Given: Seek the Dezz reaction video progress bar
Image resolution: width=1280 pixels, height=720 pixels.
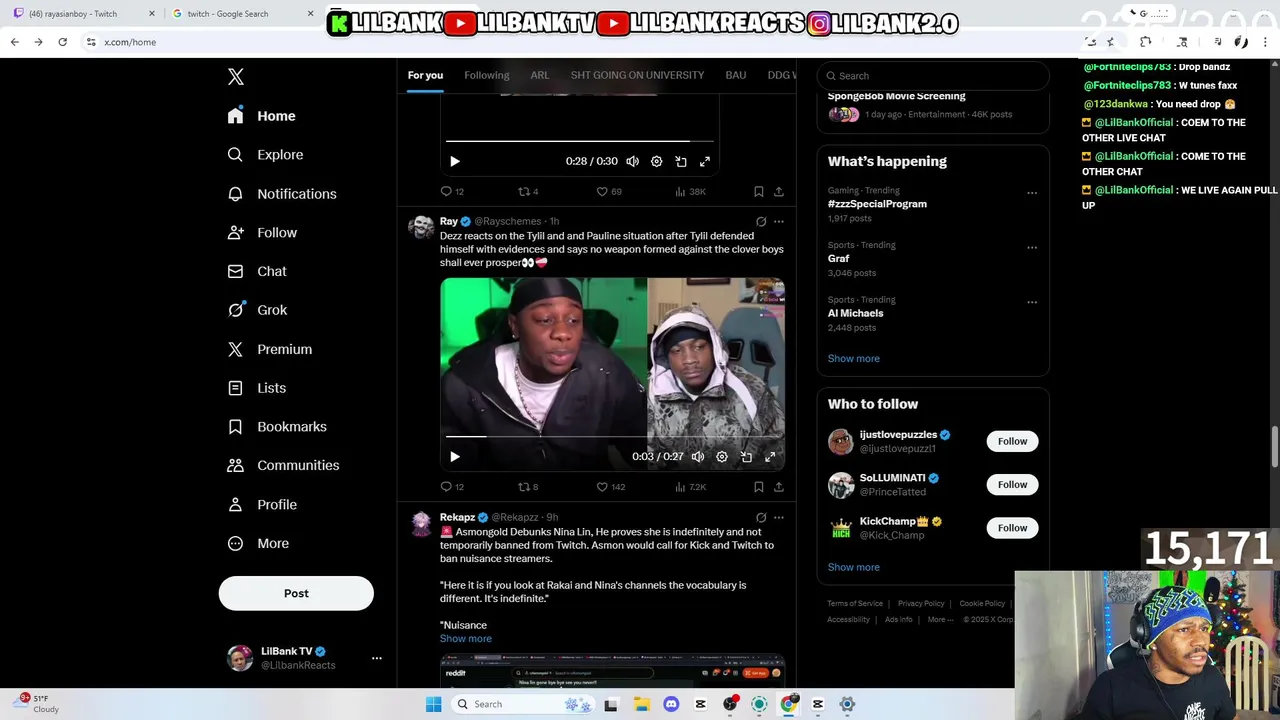Looking at the screenshot, I should 612,436.
